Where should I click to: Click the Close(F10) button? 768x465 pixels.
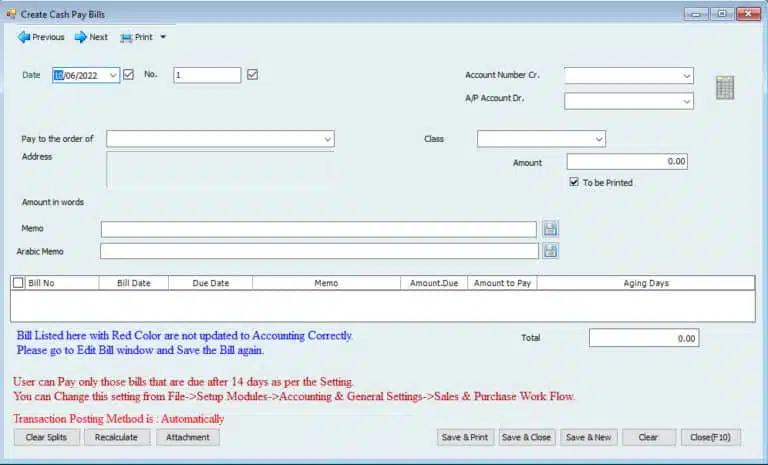coord(711,437)
